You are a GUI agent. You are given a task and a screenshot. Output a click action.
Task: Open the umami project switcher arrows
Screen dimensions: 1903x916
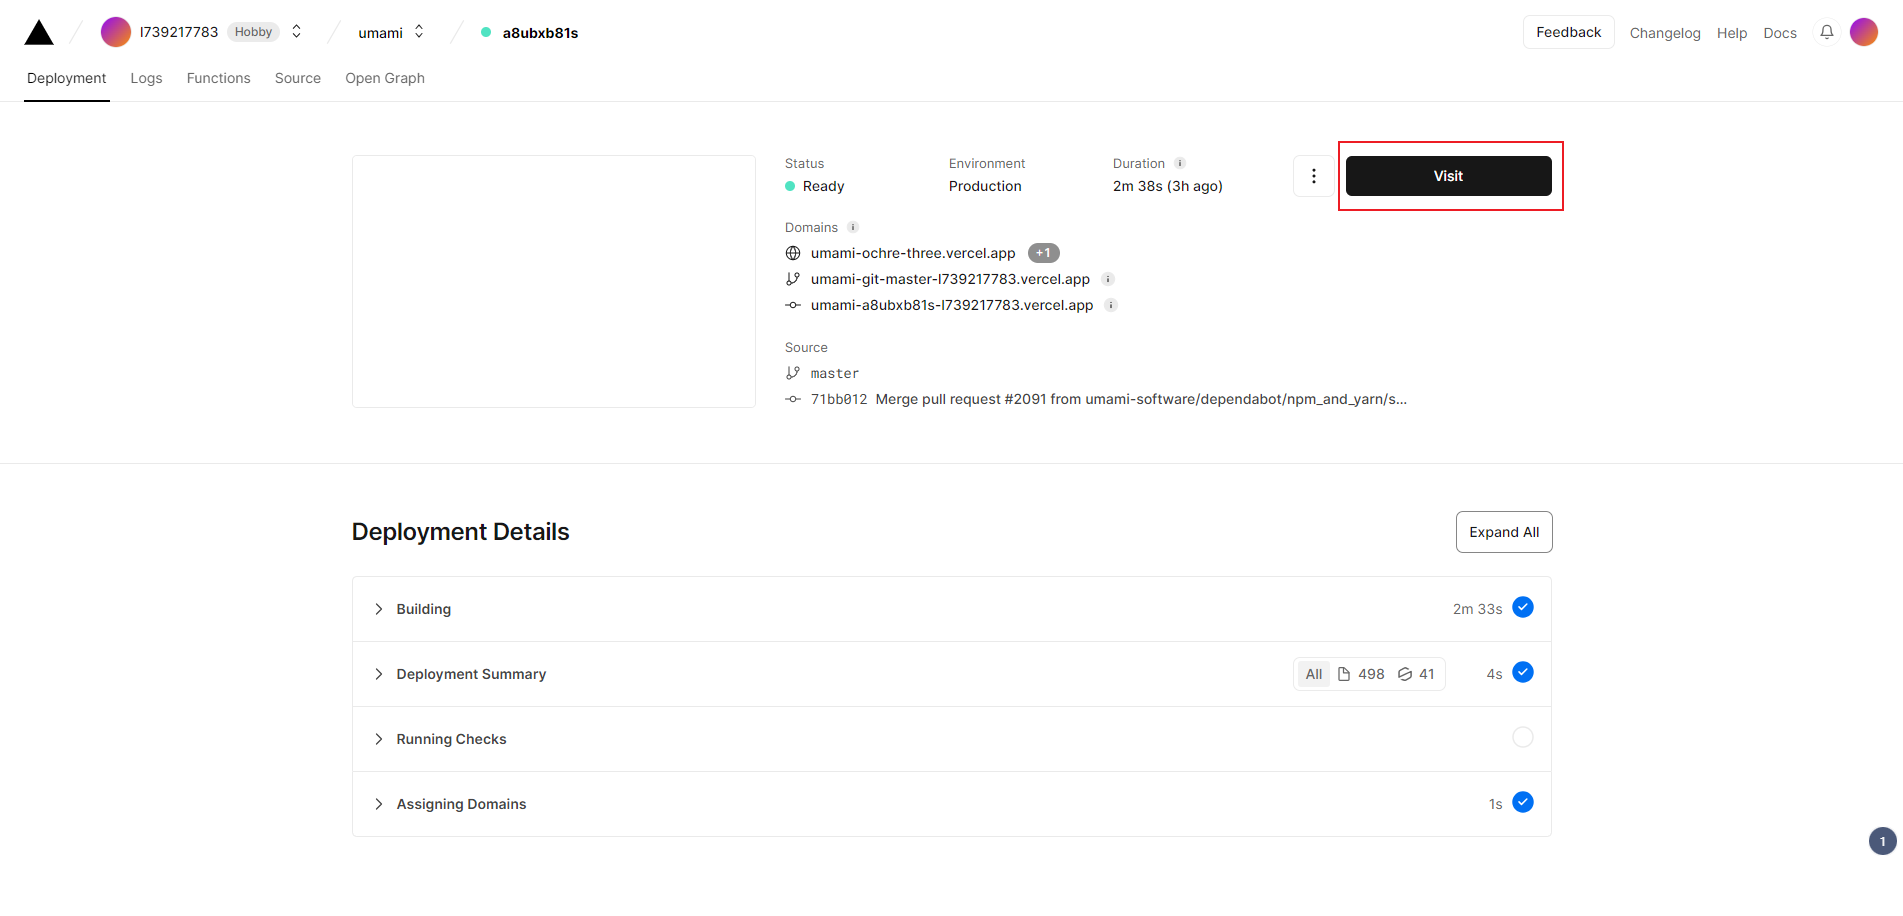click(419, 32)
